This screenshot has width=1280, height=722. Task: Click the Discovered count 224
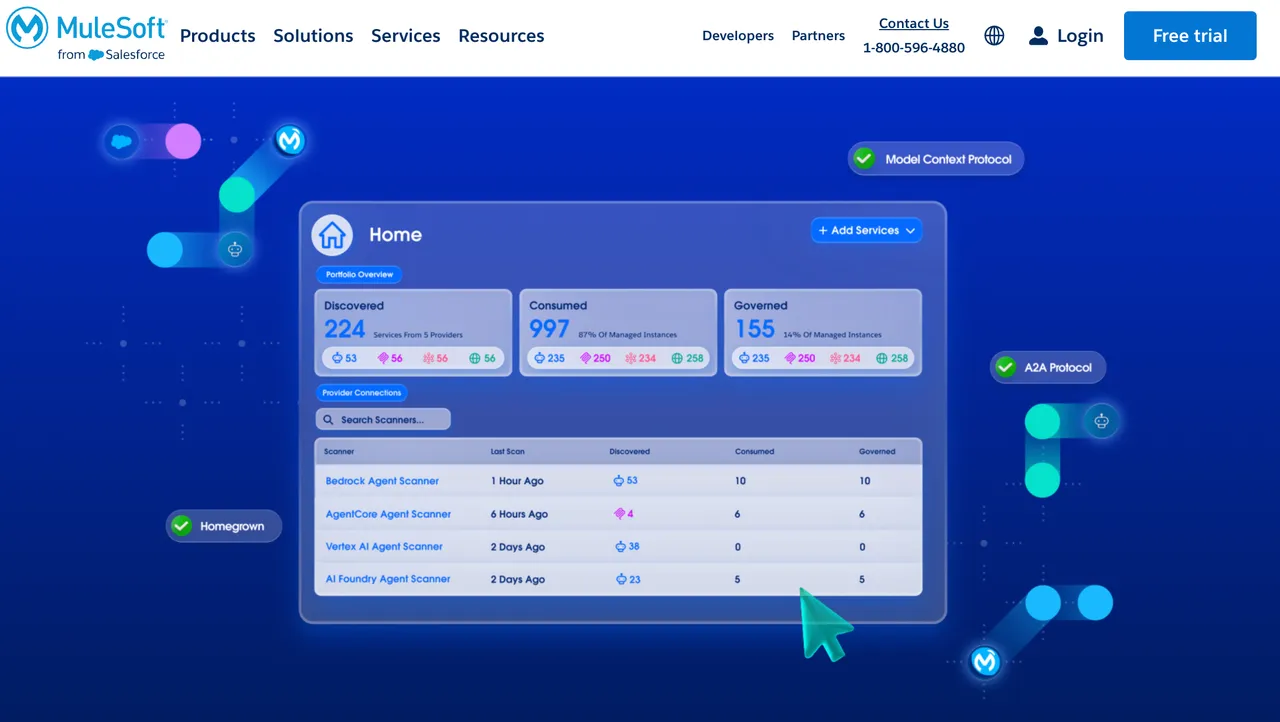coord(345,329)
